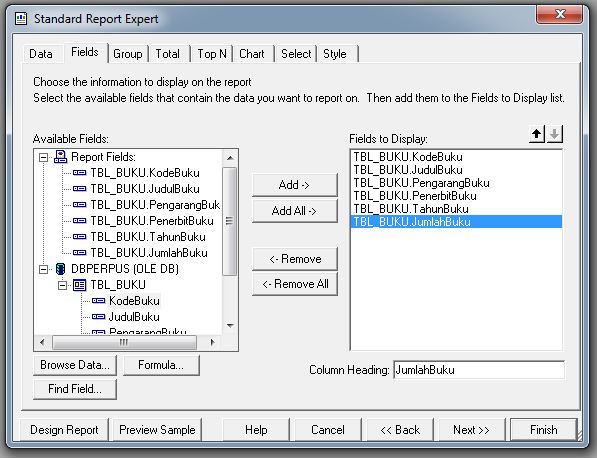The image size is (597, 458).
Task: Select the Fields tab
Action: (x=85, y=52)
